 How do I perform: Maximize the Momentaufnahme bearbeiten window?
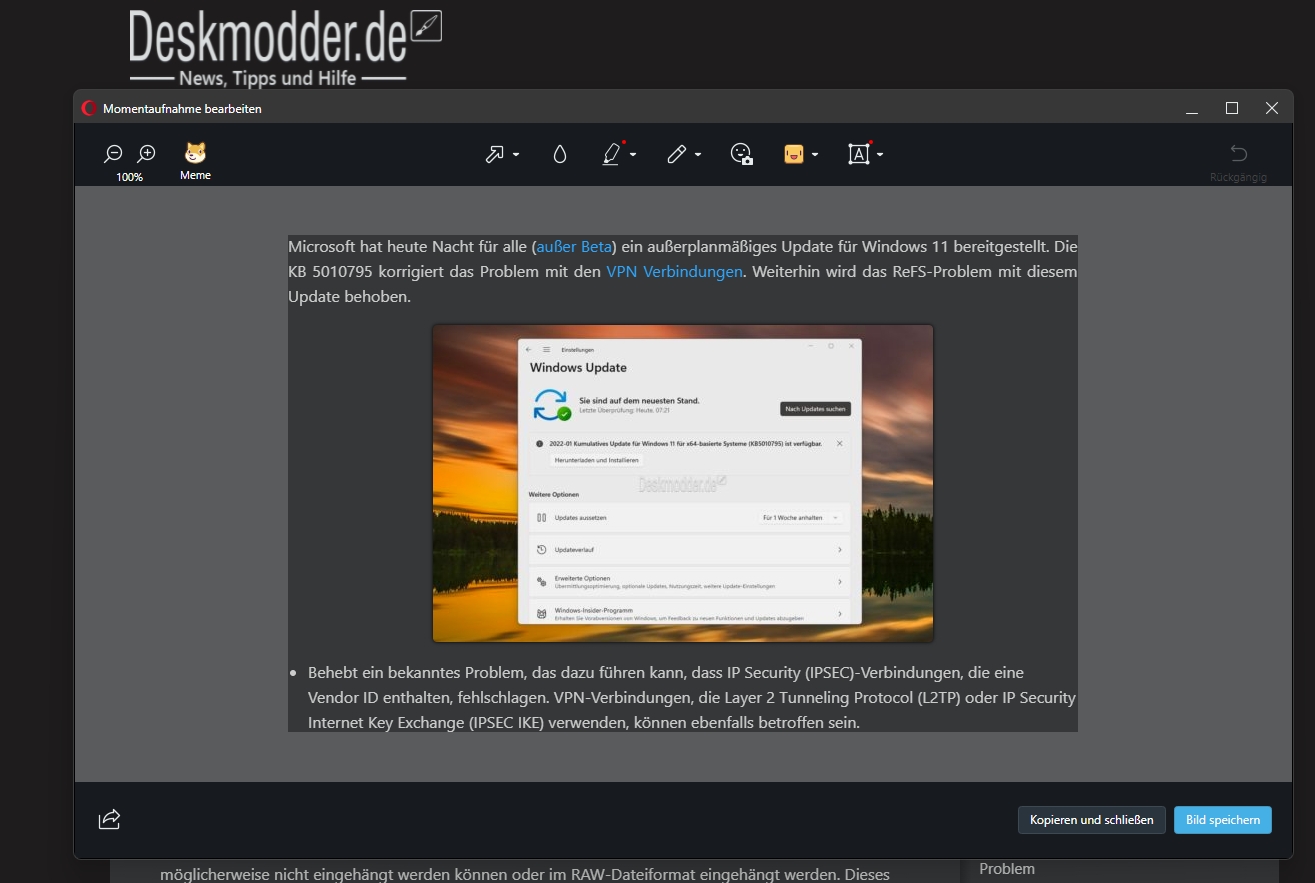coord(1232,108)
